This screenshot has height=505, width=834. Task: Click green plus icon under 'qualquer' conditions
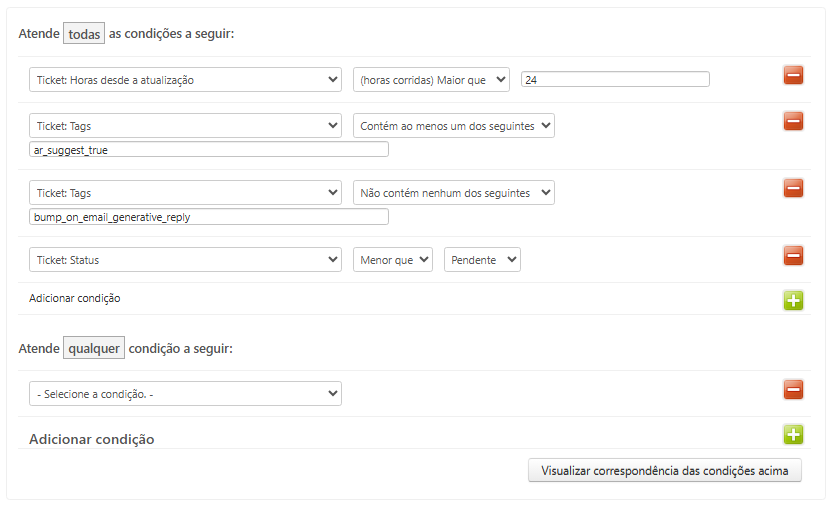click(793, 434)
